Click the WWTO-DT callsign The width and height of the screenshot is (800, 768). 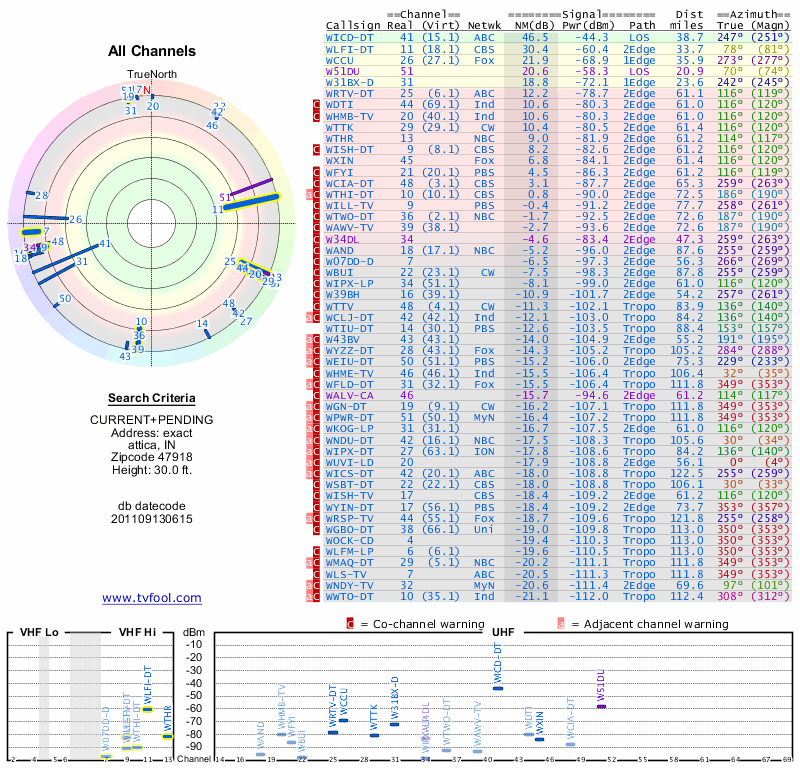click(349, 597)
